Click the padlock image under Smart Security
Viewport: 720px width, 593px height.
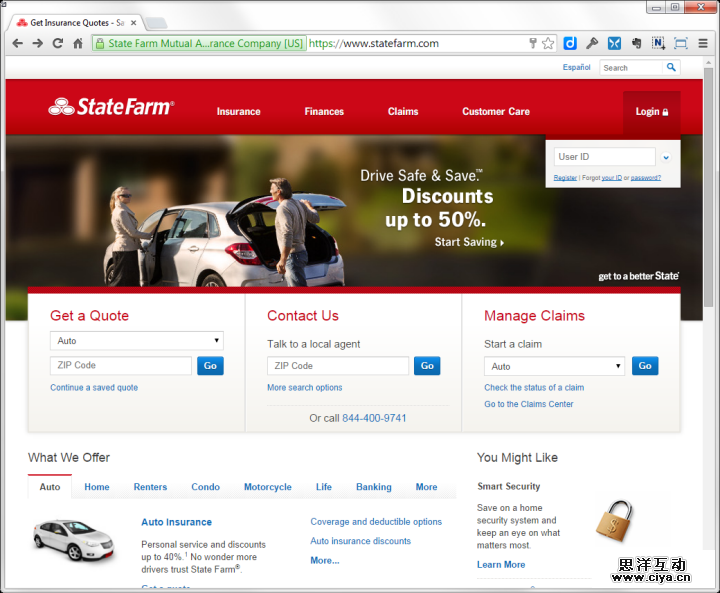(614, 521)
